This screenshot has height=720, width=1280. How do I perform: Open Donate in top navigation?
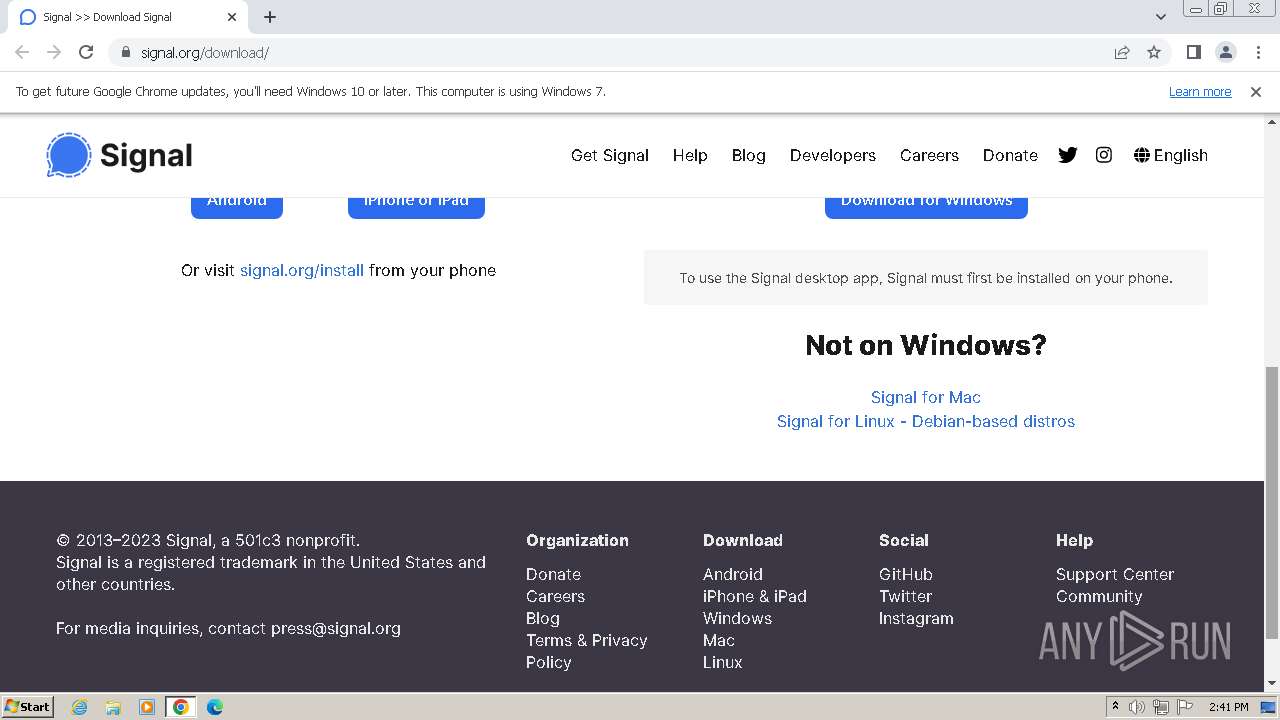pos(1010,155)
